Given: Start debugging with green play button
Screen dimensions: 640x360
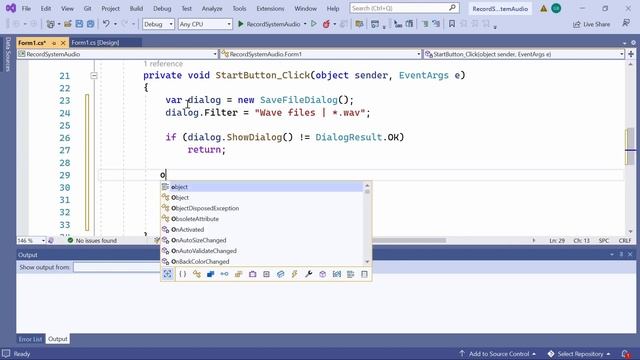Looking at the screenshot, I should (241, 24).
